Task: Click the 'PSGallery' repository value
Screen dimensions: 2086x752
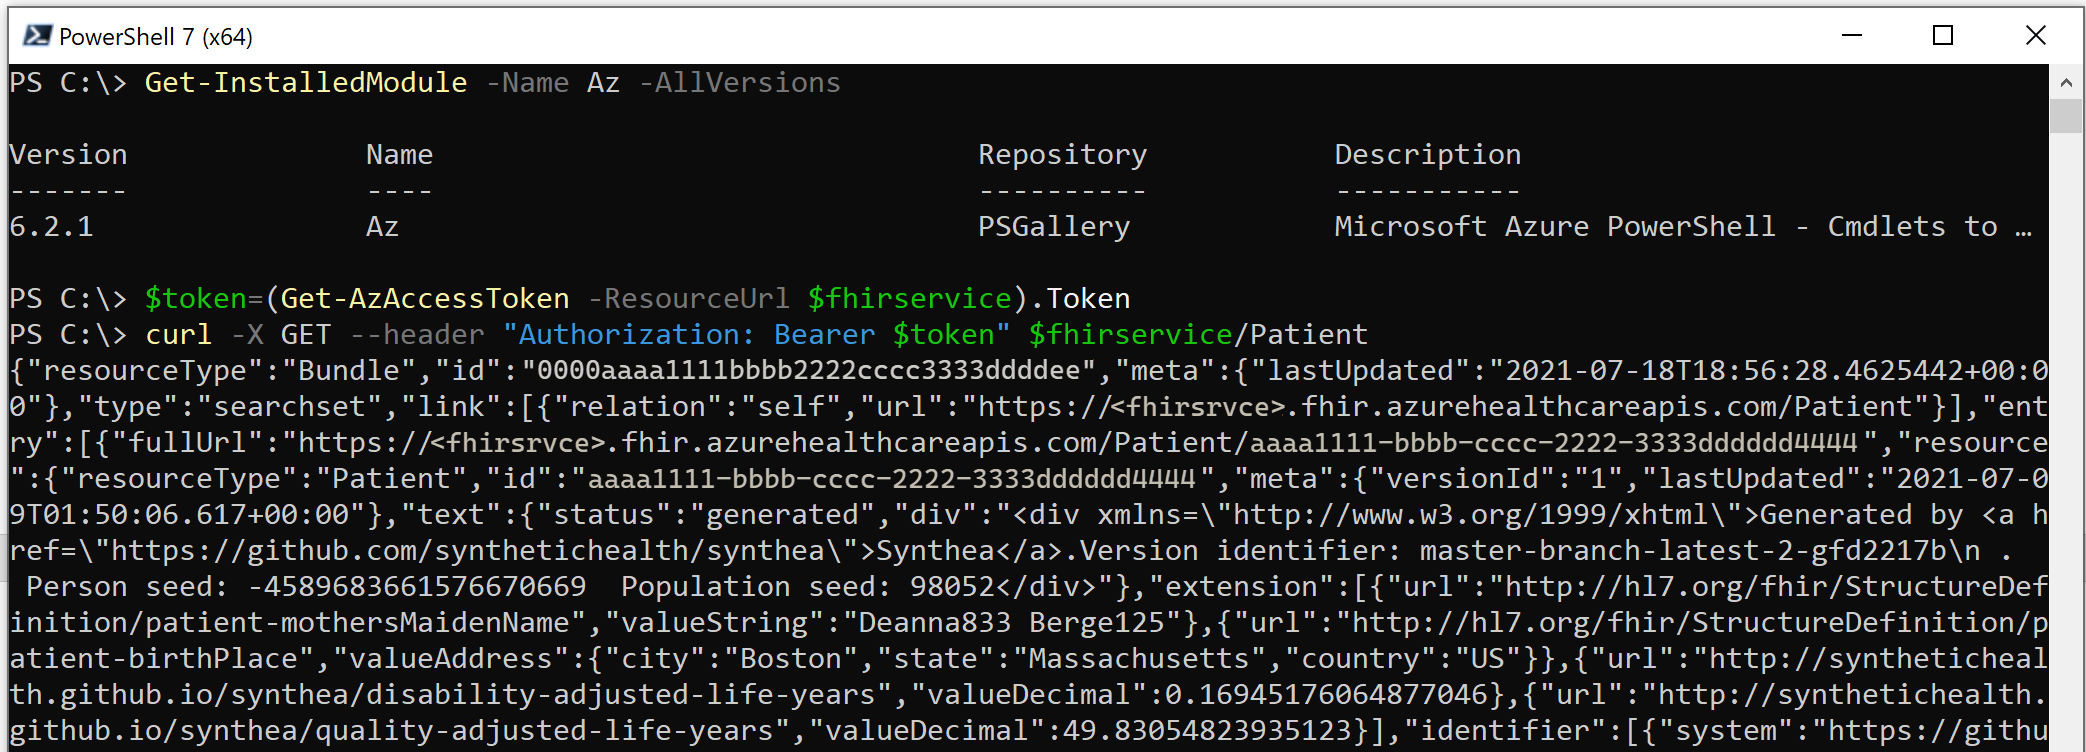Action: (1054, 227)
